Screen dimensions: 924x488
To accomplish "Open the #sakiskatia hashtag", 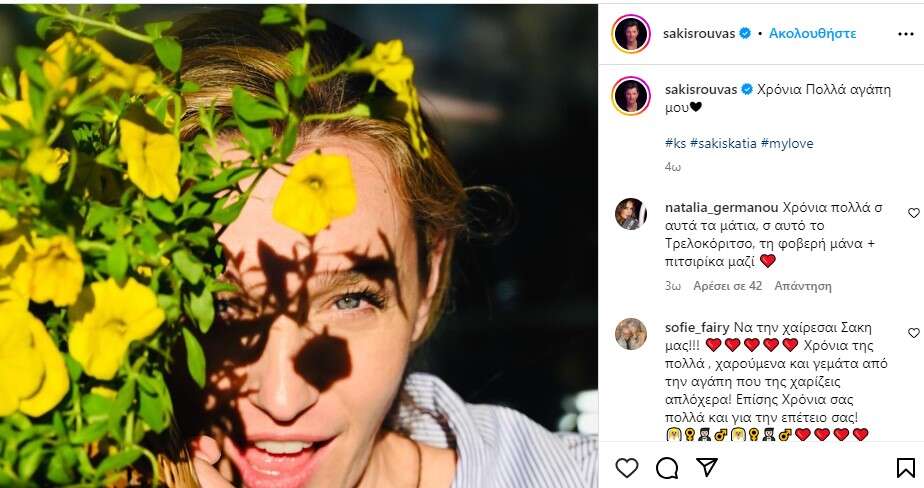I will pyautogui.click(x=722, y=143).
